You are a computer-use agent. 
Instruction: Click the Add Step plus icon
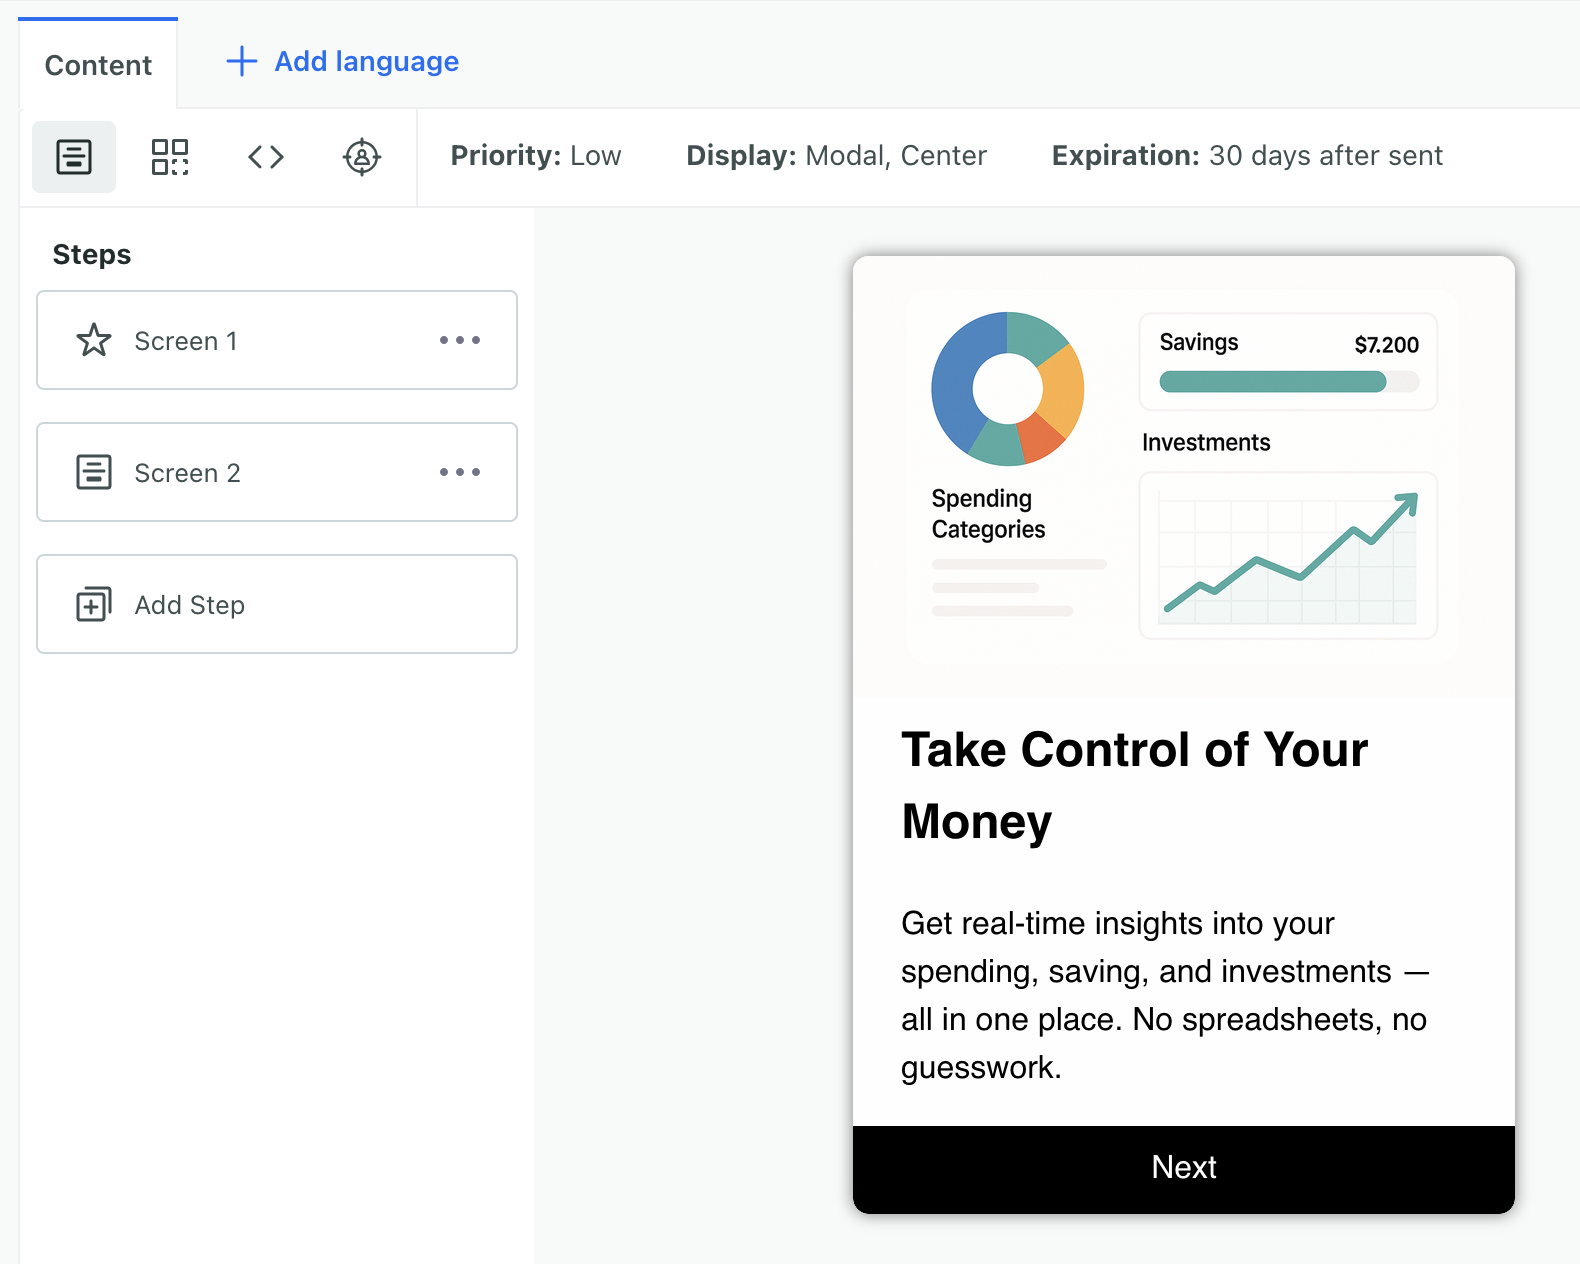pyautogui.click(x=94, y=604)
